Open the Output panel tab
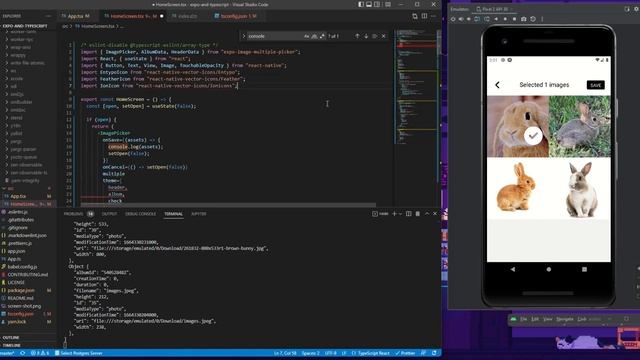Screen dimensions: 640x360 (x=109, y=214)
